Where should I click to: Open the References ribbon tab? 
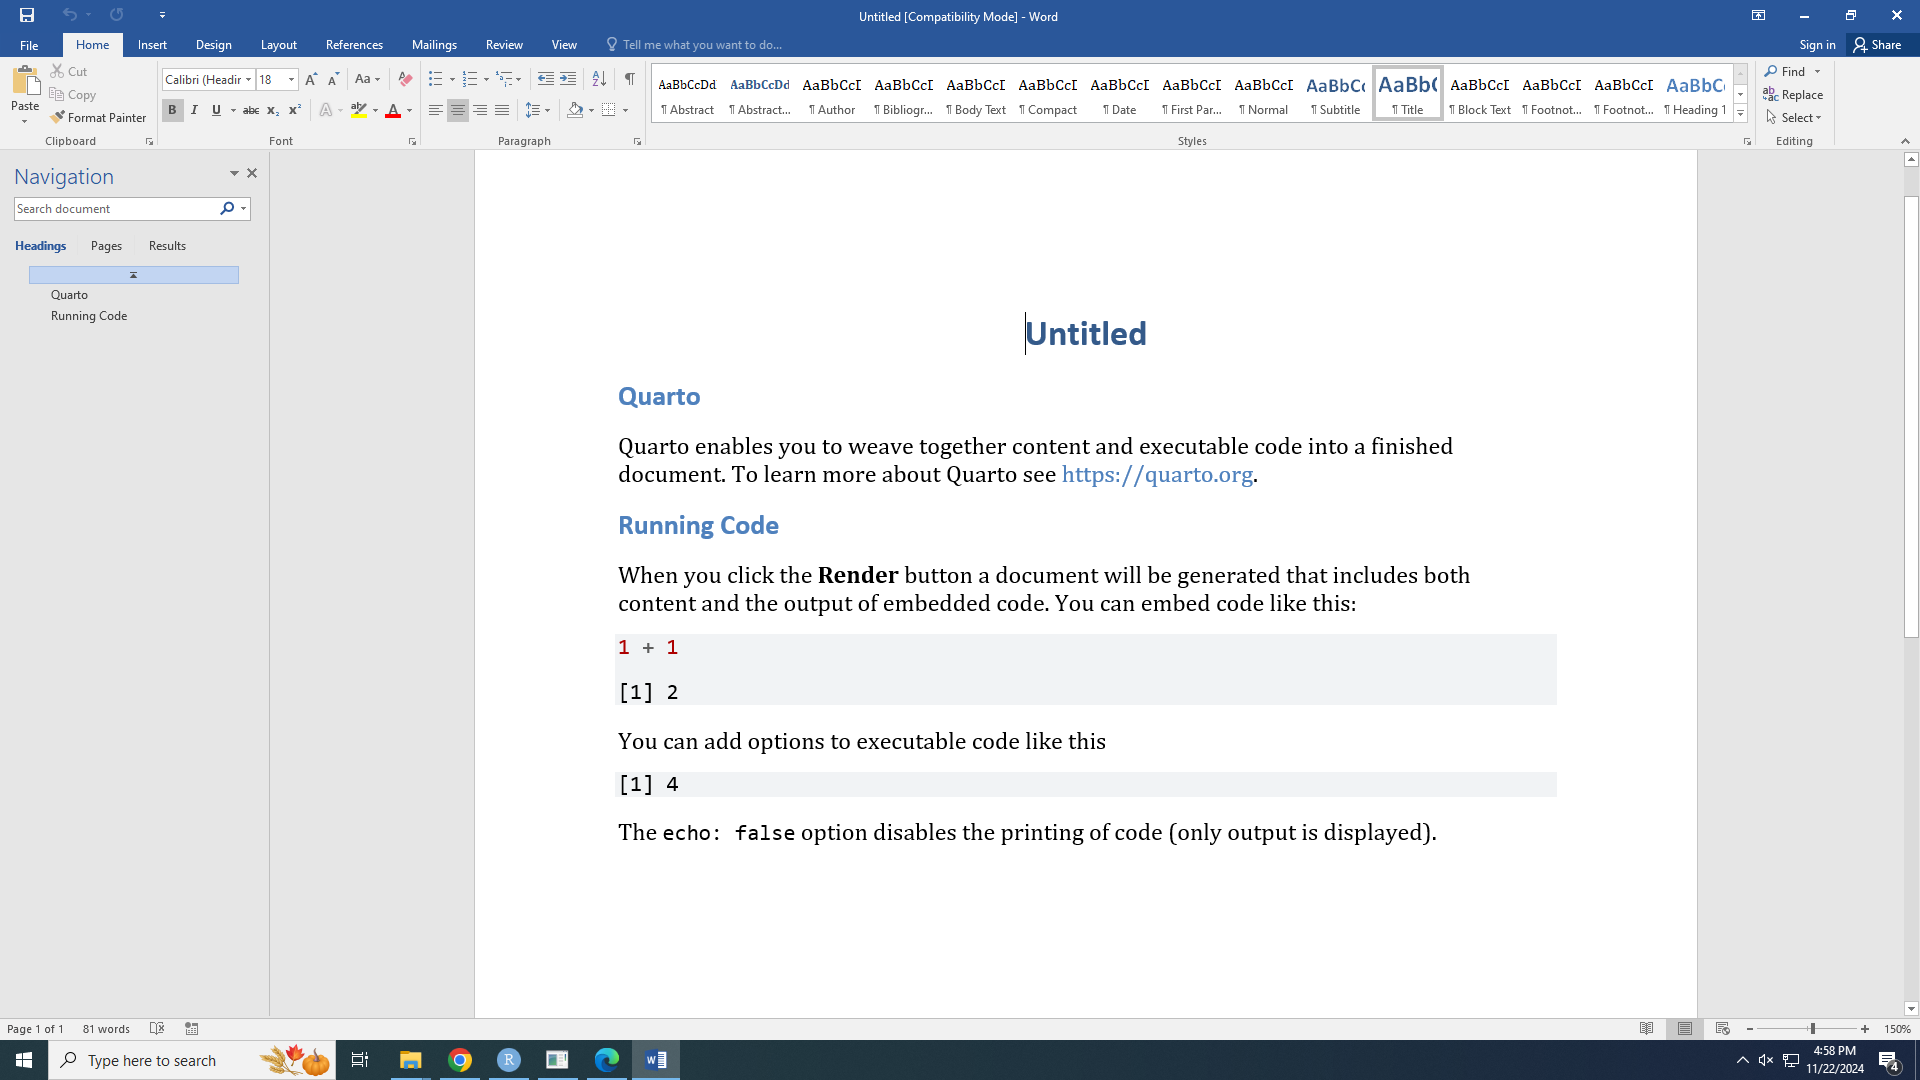point(354,45)
